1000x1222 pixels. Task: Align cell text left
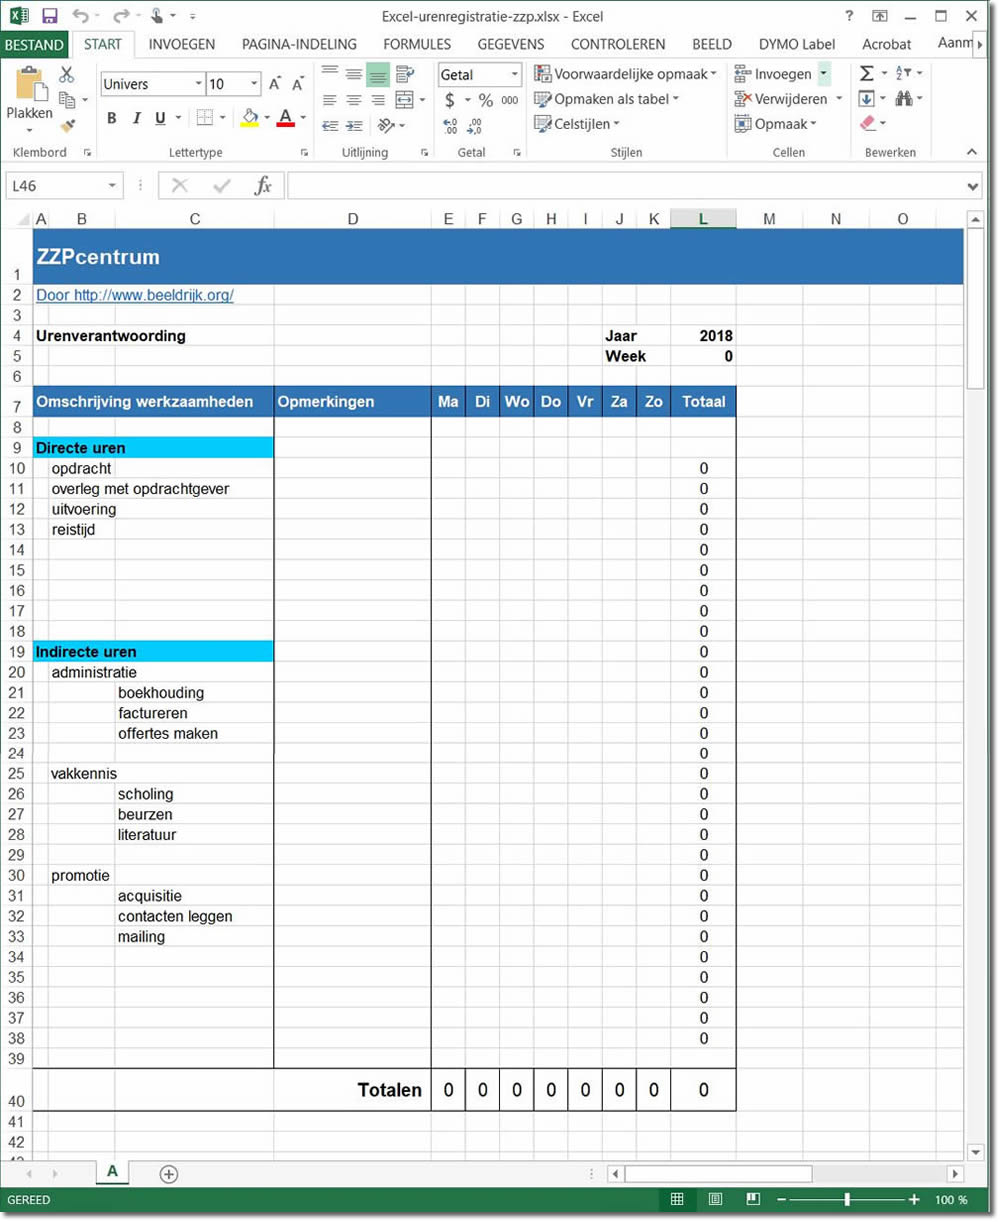(x=330, y=100)
